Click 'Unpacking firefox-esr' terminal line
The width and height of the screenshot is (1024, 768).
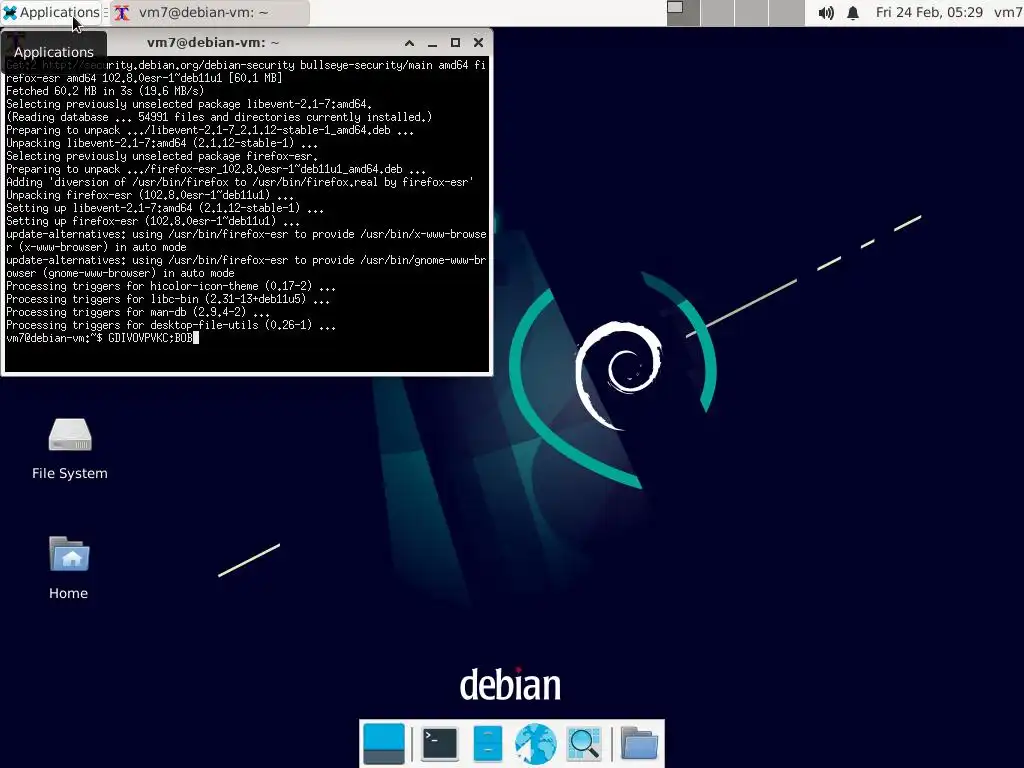[x=150, y=195]
